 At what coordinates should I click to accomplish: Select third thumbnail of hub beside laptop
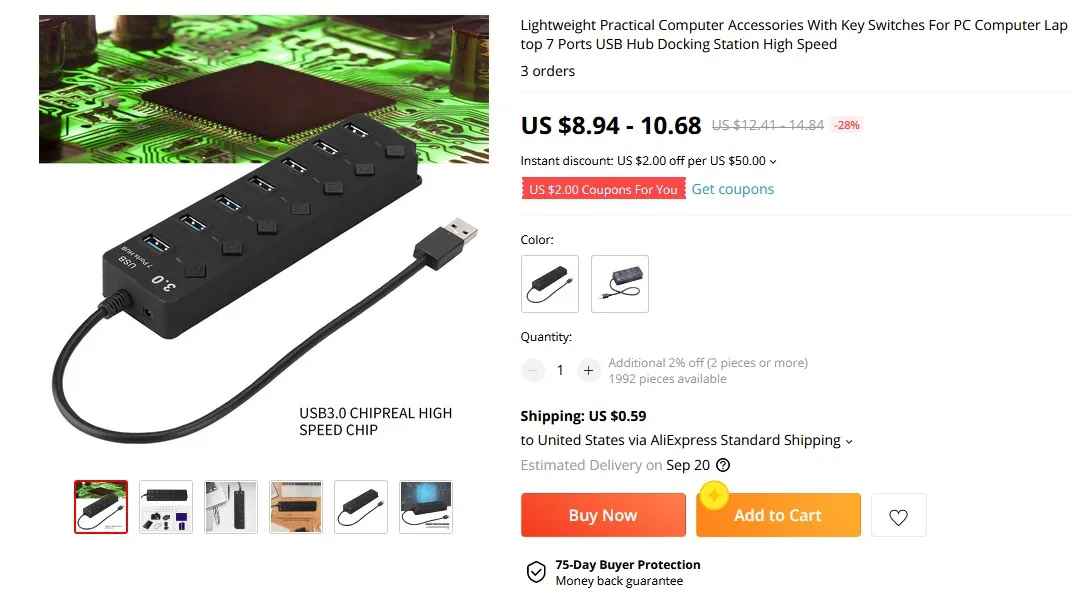coord(231,507)
